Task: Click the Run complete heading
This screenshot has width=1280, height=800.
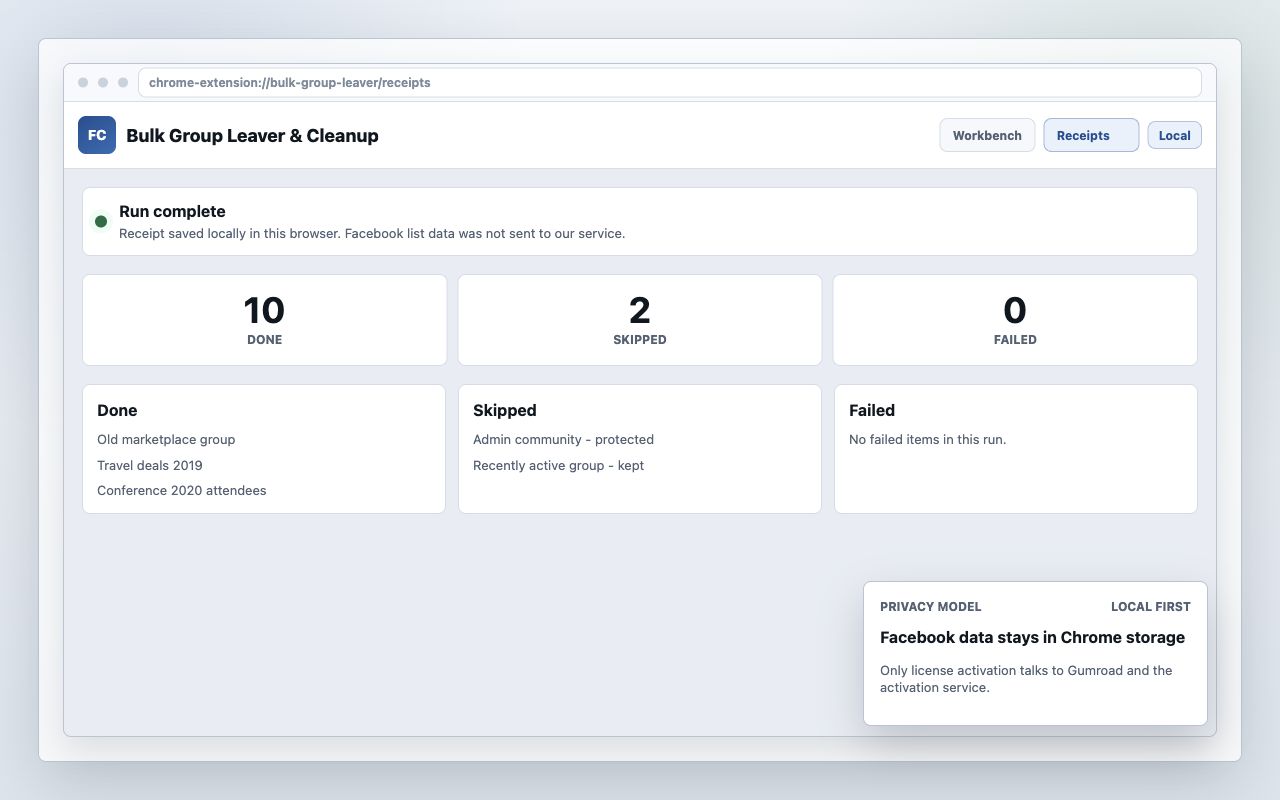Action: click(172, 211)
